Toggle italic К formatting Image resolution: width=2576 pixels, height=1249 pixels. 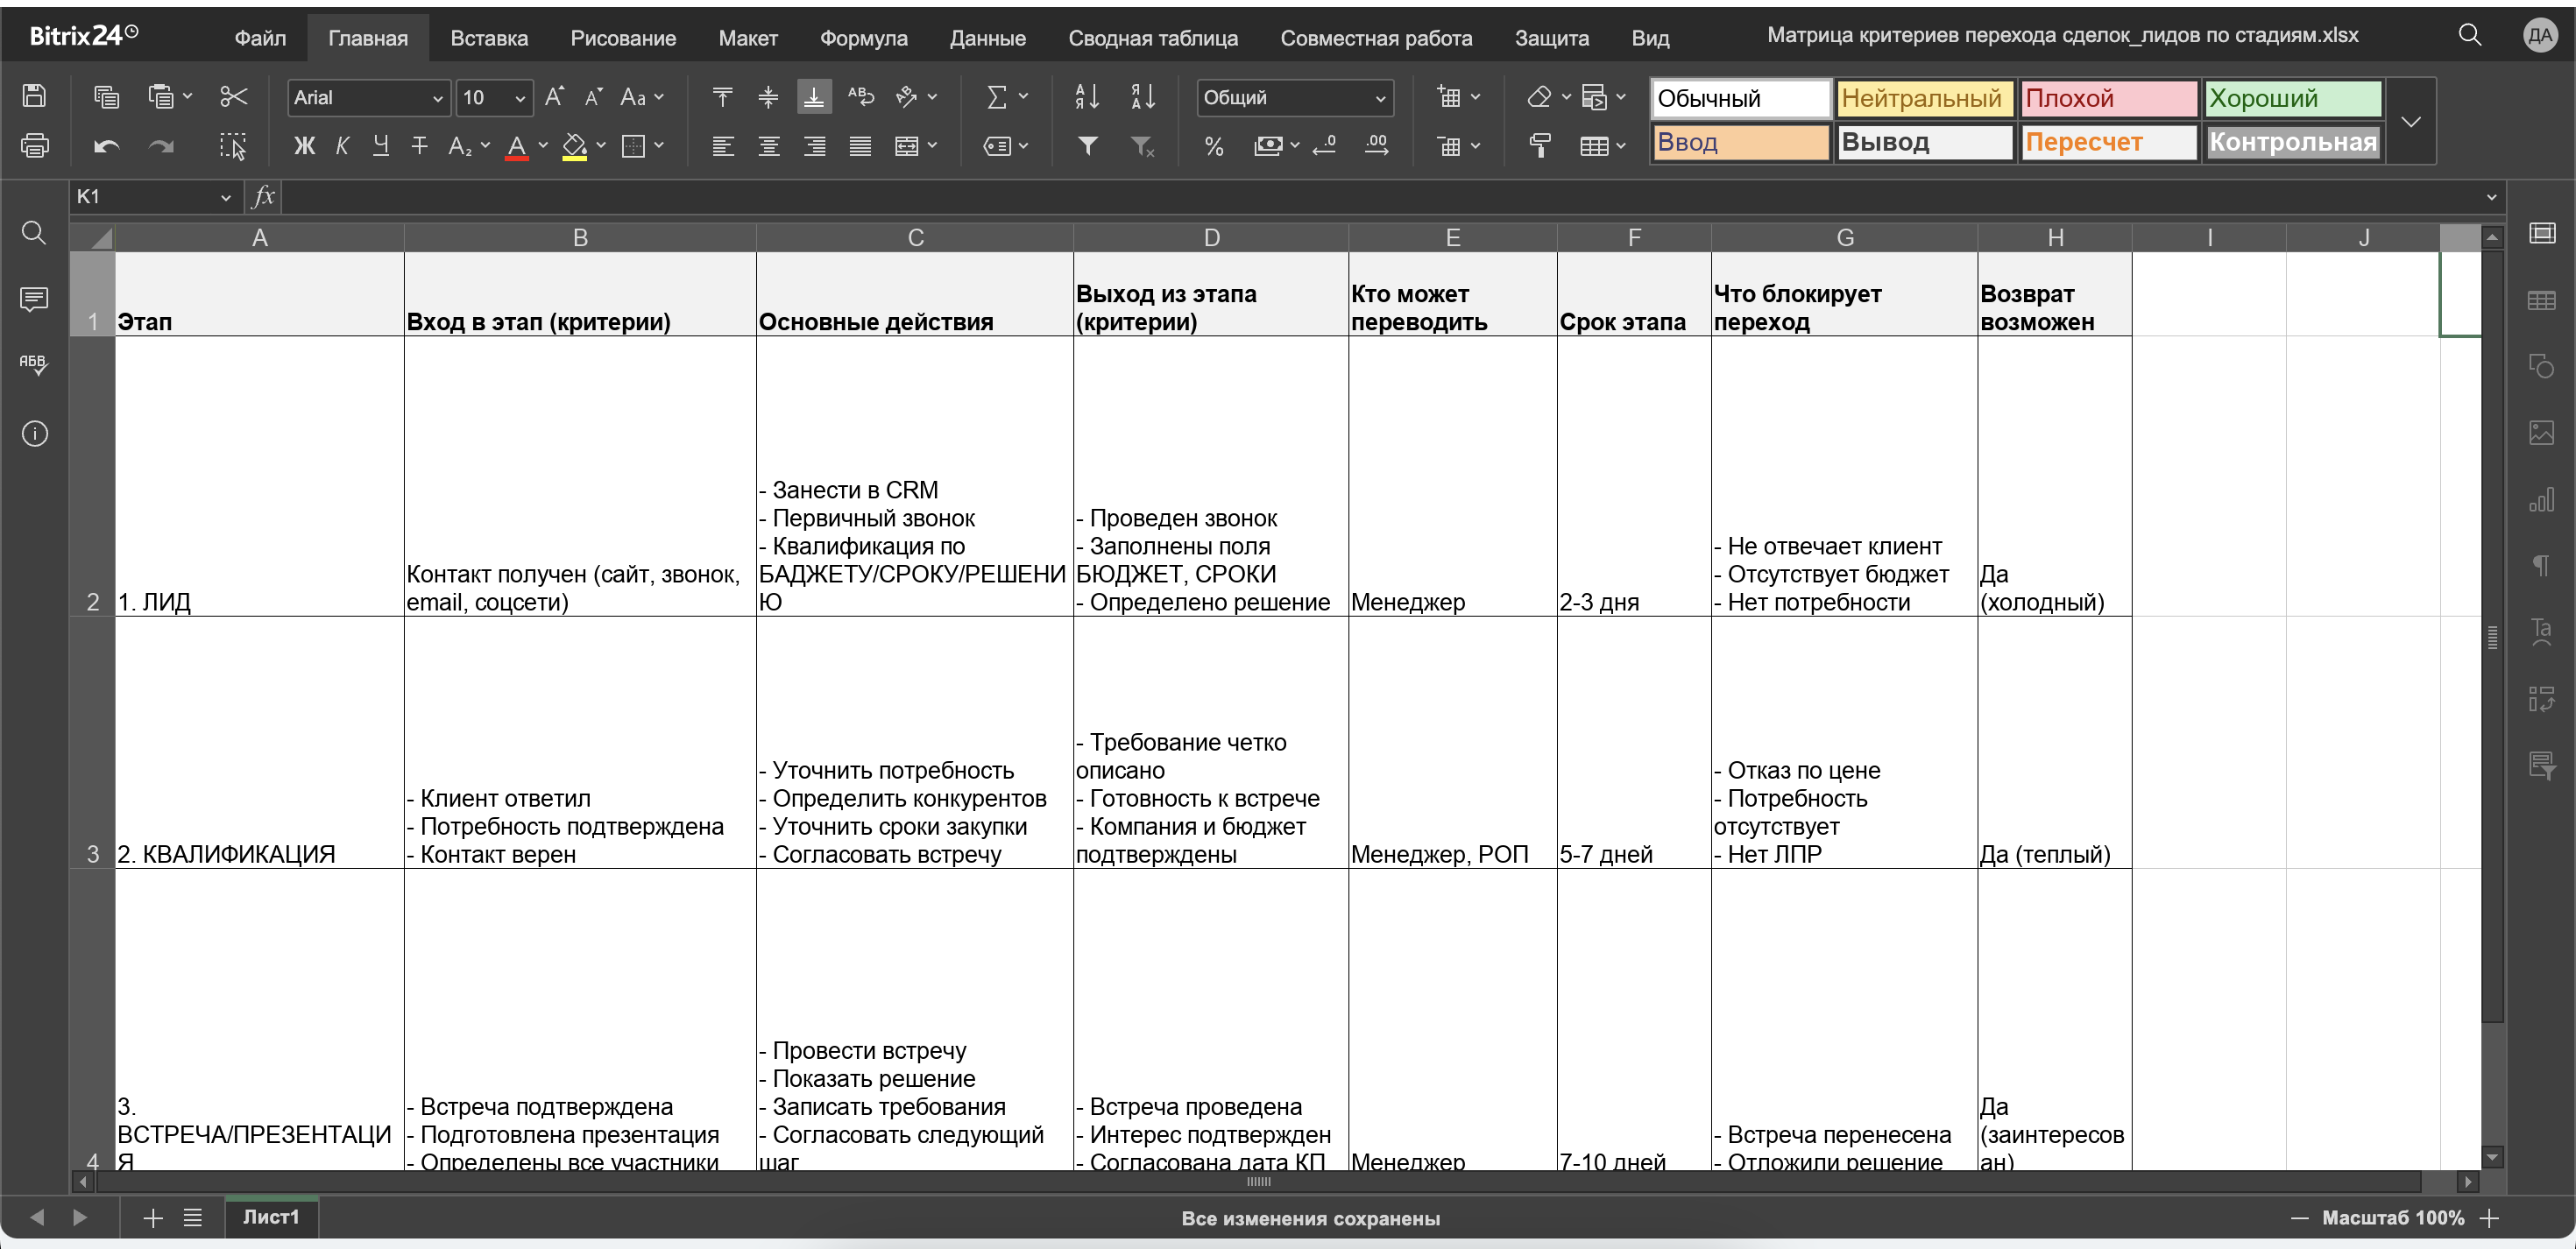[342, 146]
